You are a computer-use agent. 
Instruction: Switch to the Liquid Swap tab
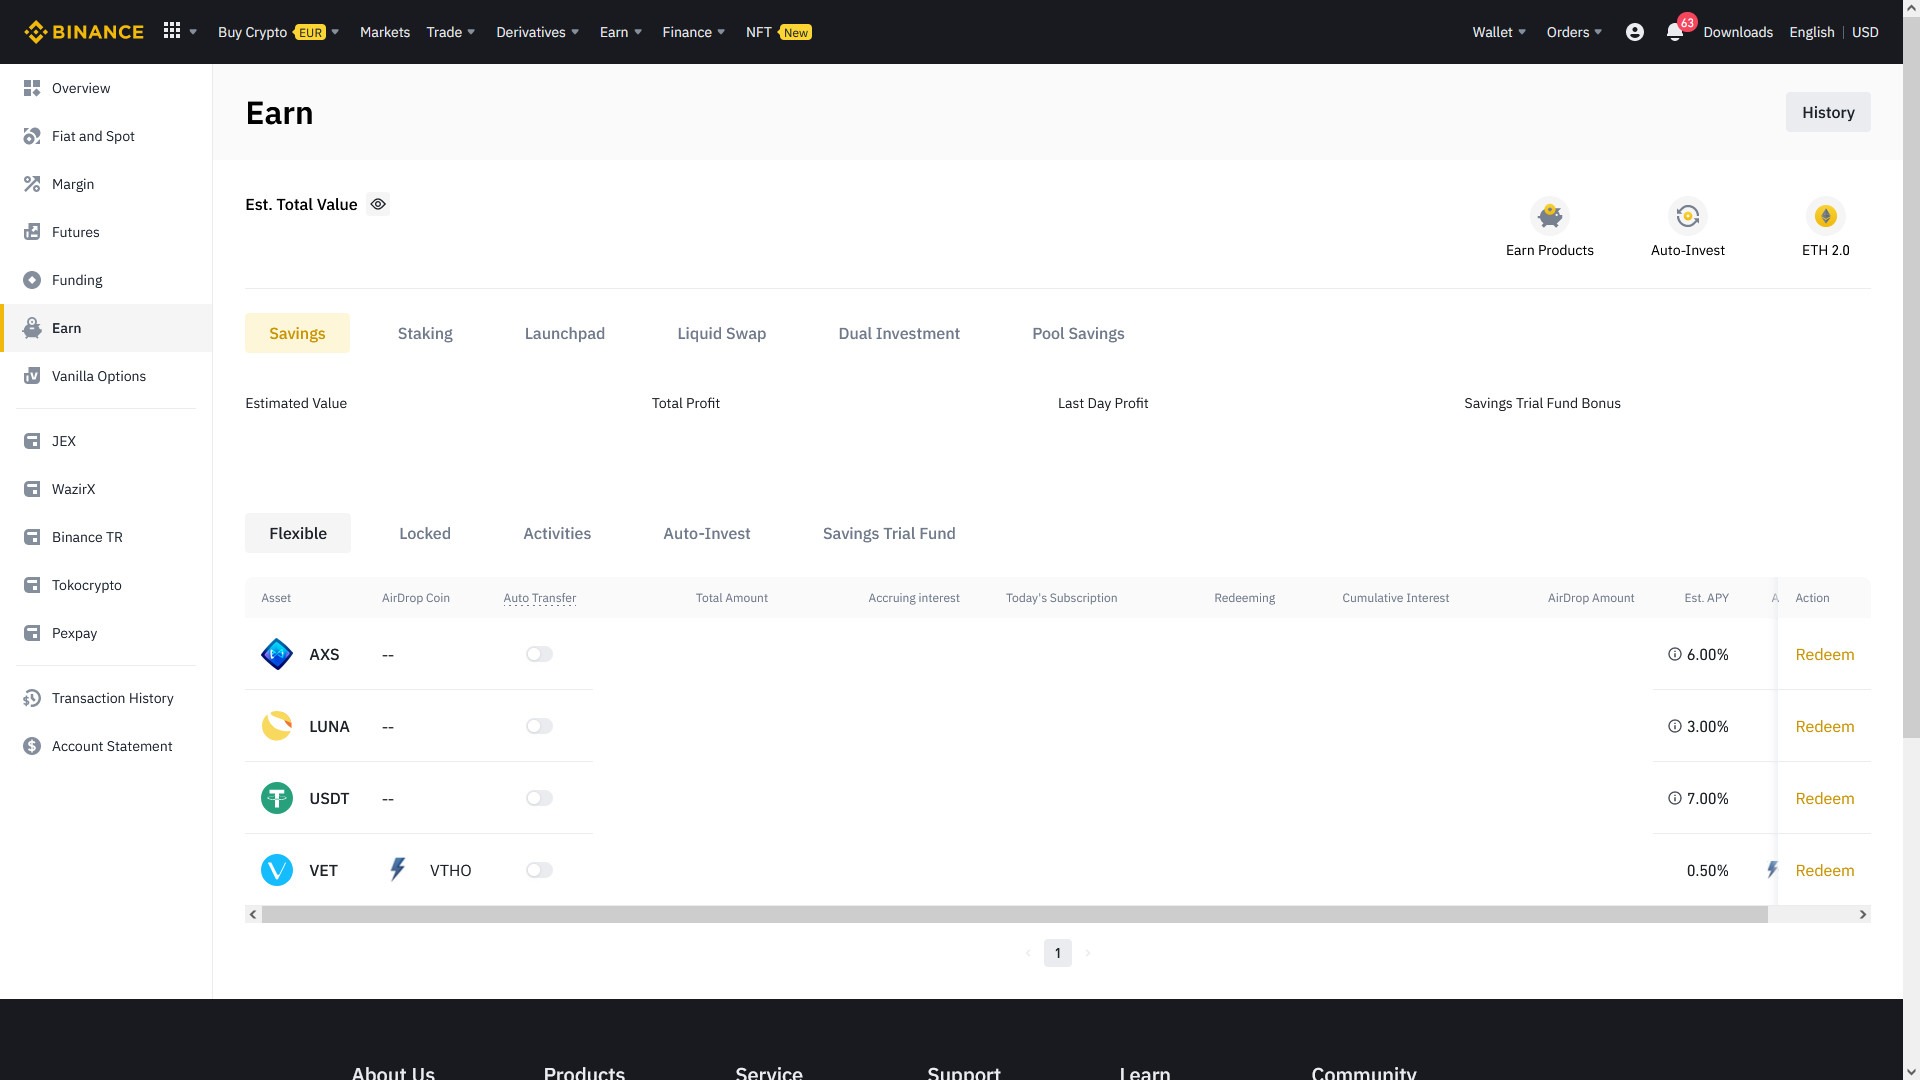(x=722, y=333)
